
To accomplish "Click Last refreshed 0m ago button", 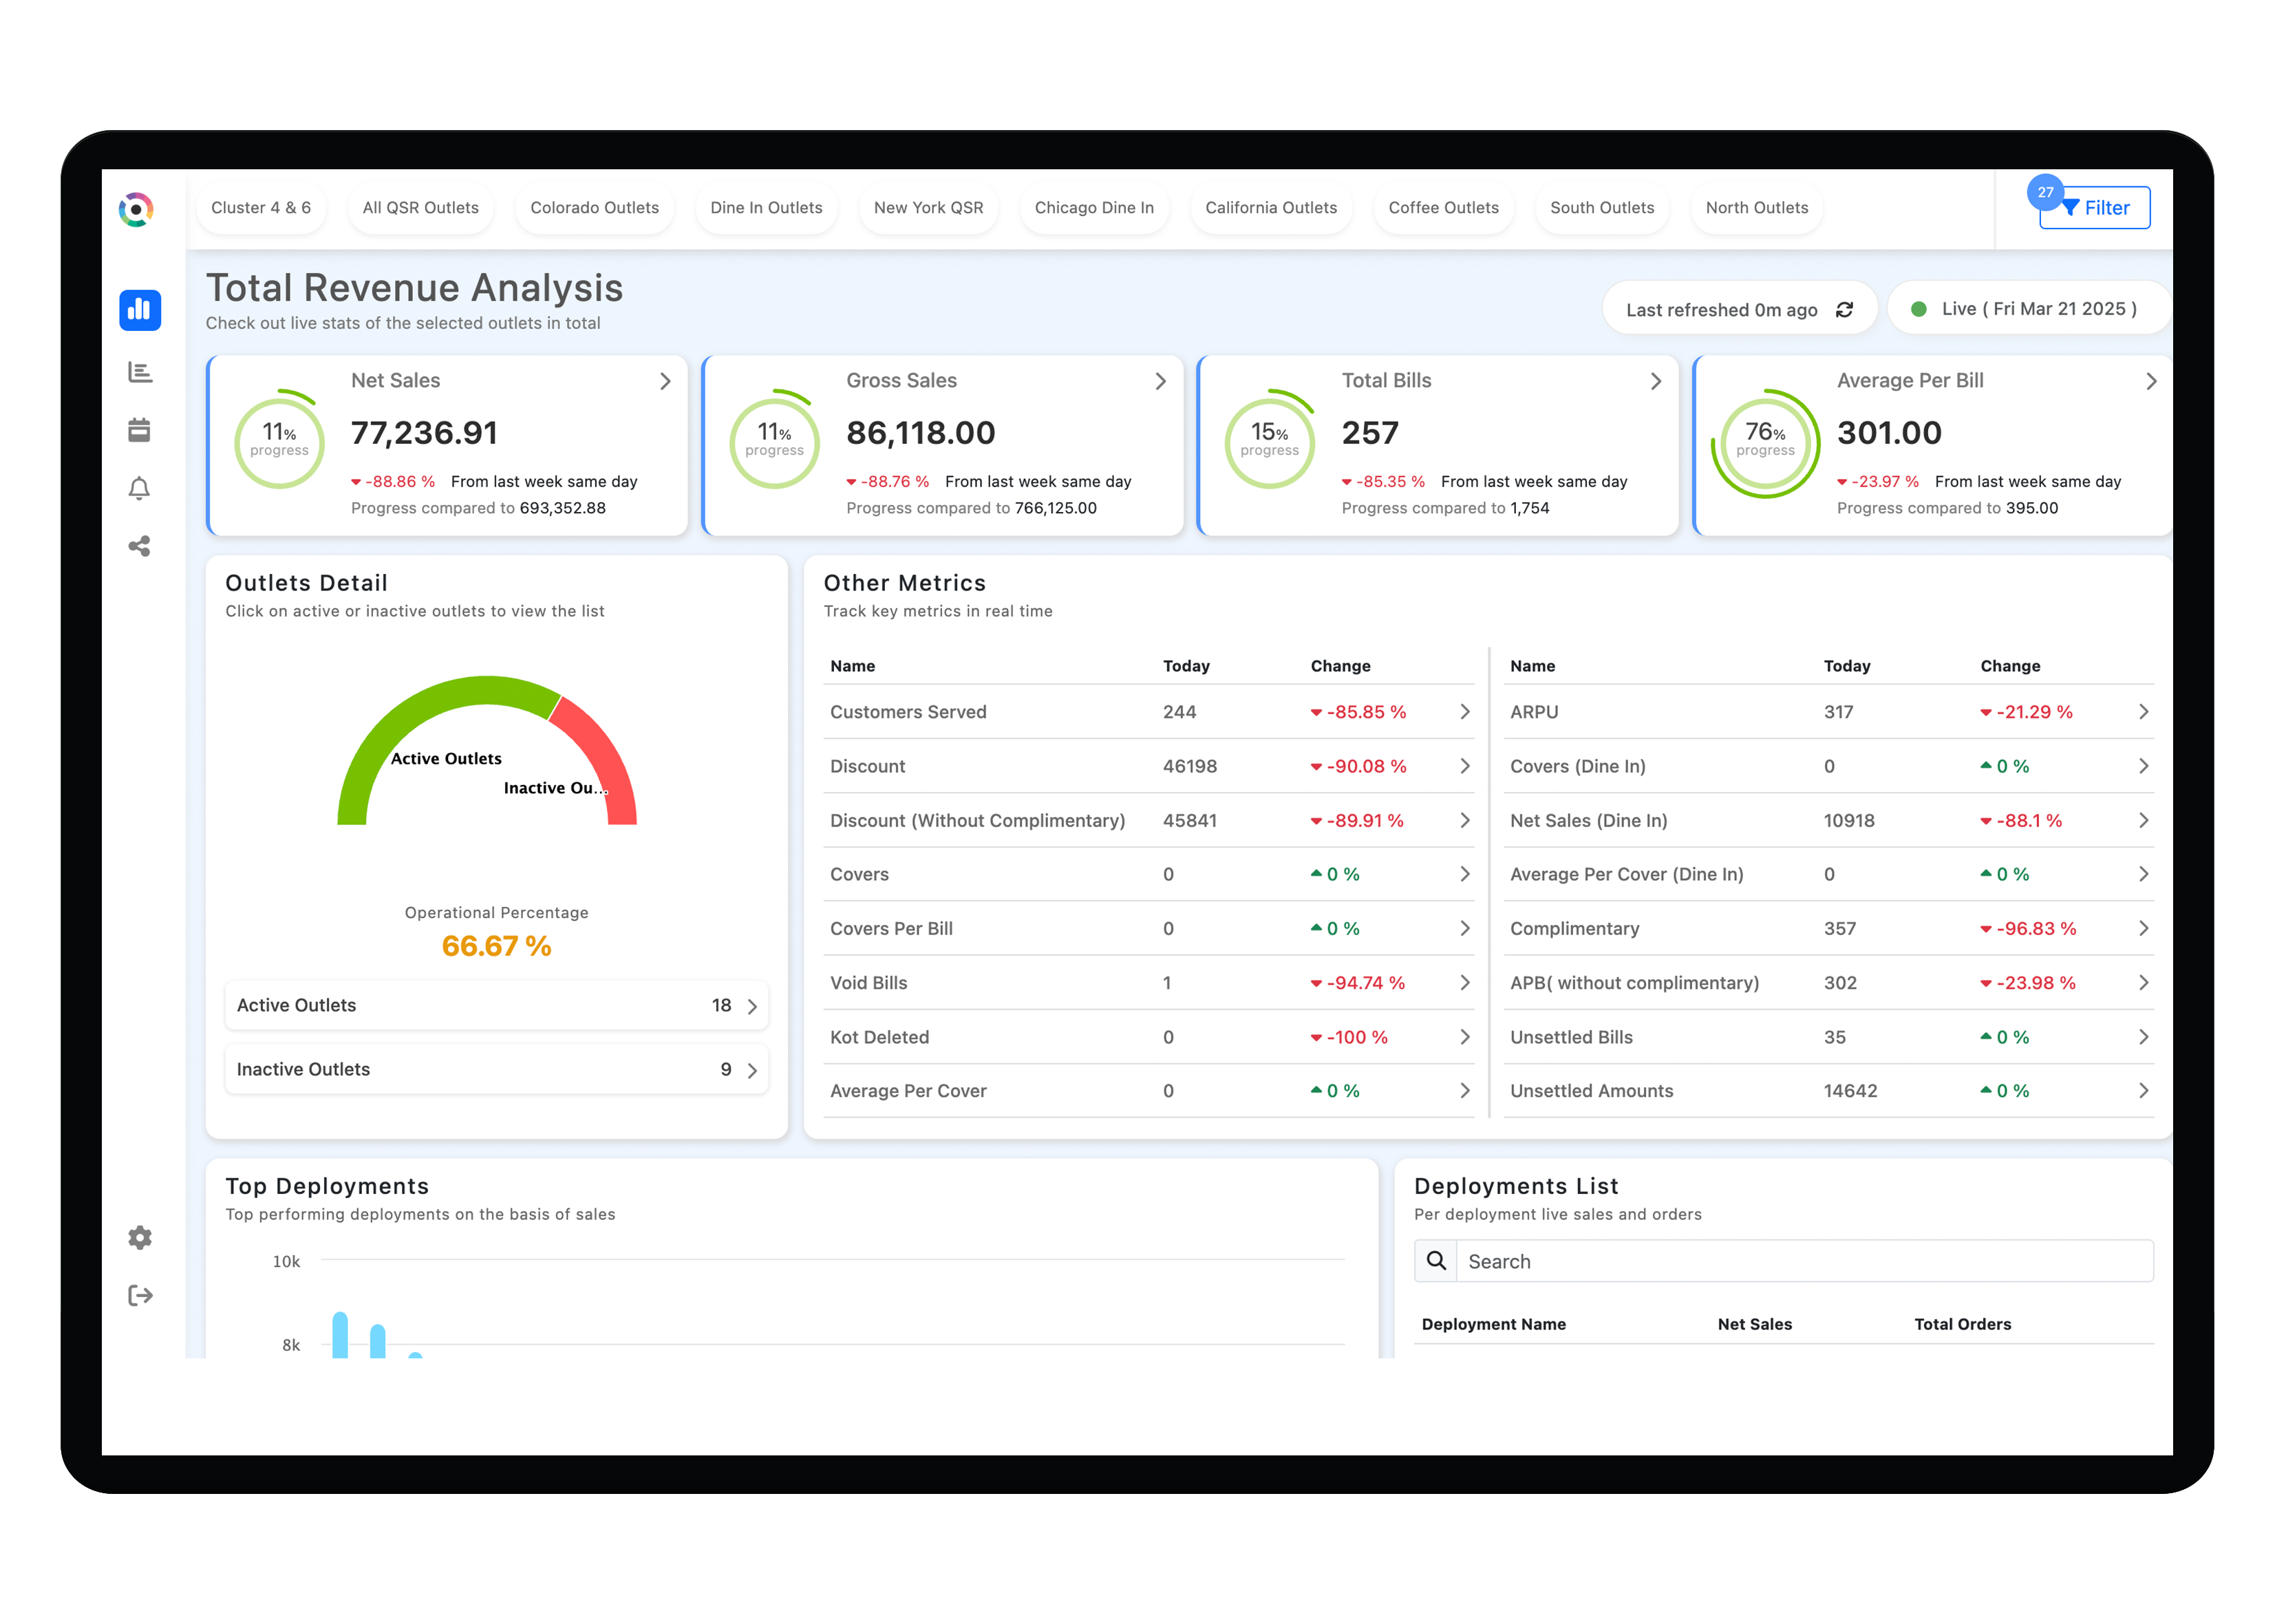I will point(1739,310).
